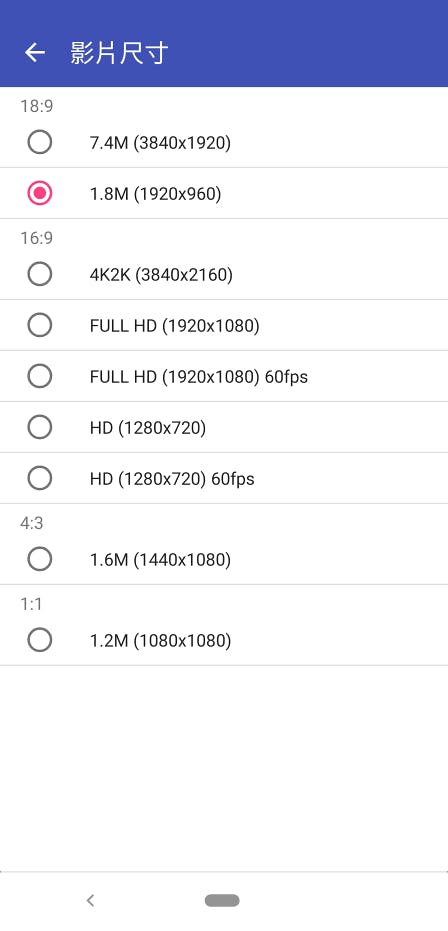Image resolution: width=448 pixels, height=931 pixels.
Task: Tap the home pill at bottom
Action: [x=222, y=900]
